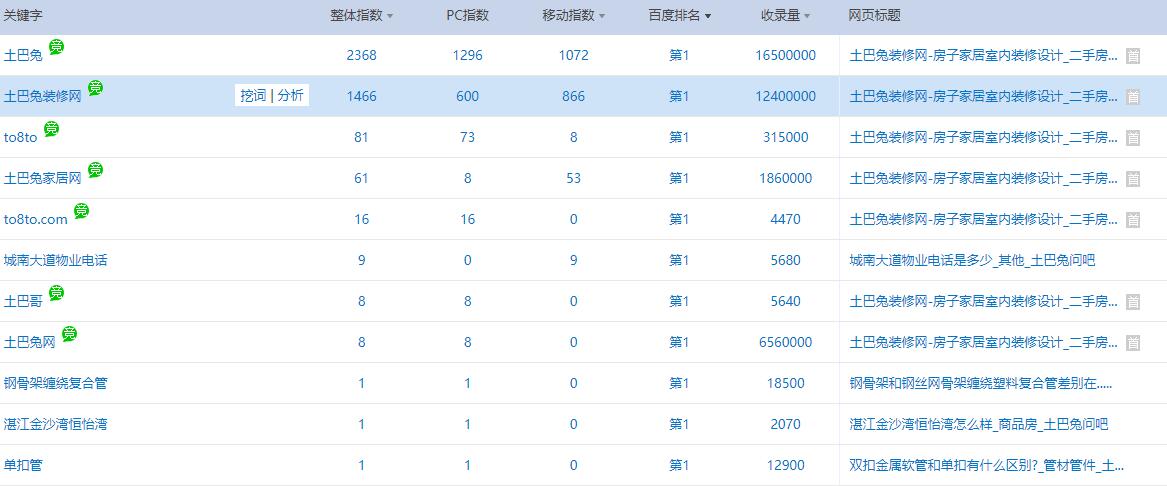Click 分析 in the 土巴兔装修网 row
Image resolution: width=1167 pixels, height=486 pixels.
point(290,95)
